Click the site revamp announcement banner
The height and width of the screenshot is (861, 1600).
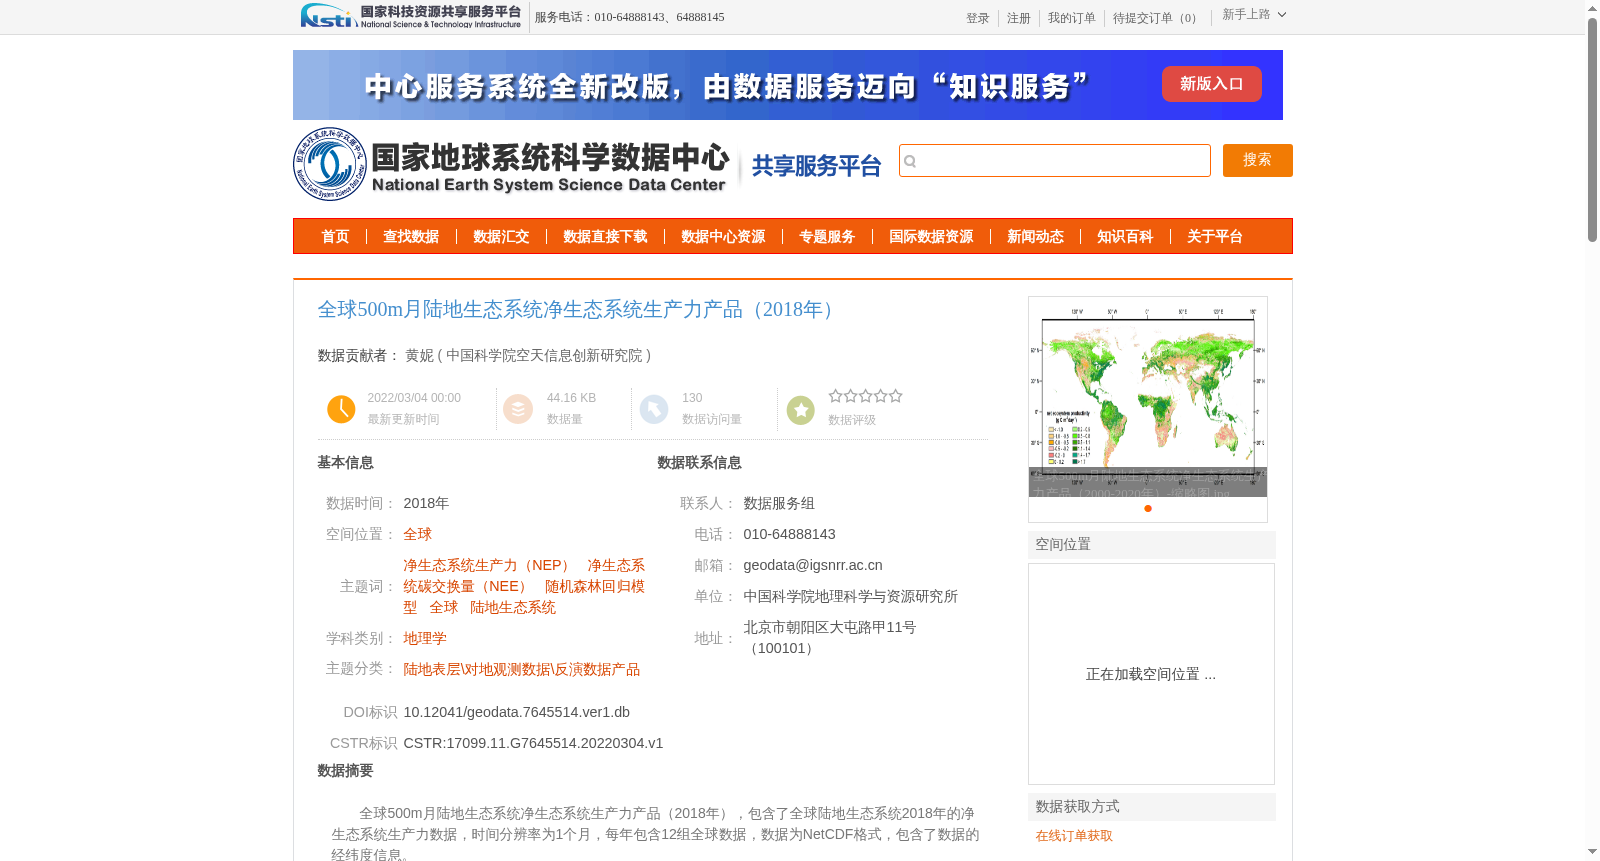(788, 85)
